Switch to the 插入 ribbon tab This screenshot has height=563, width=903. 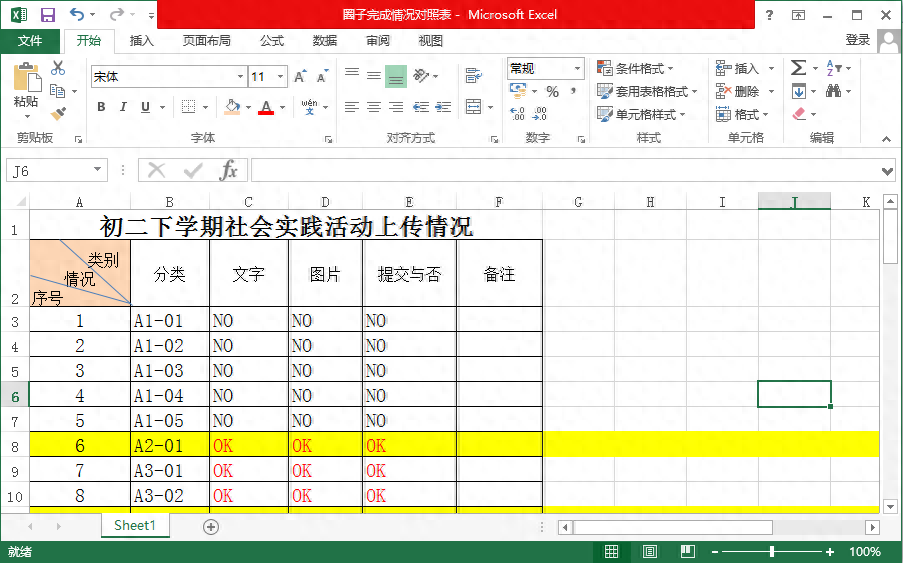click(x=142, y=40)
